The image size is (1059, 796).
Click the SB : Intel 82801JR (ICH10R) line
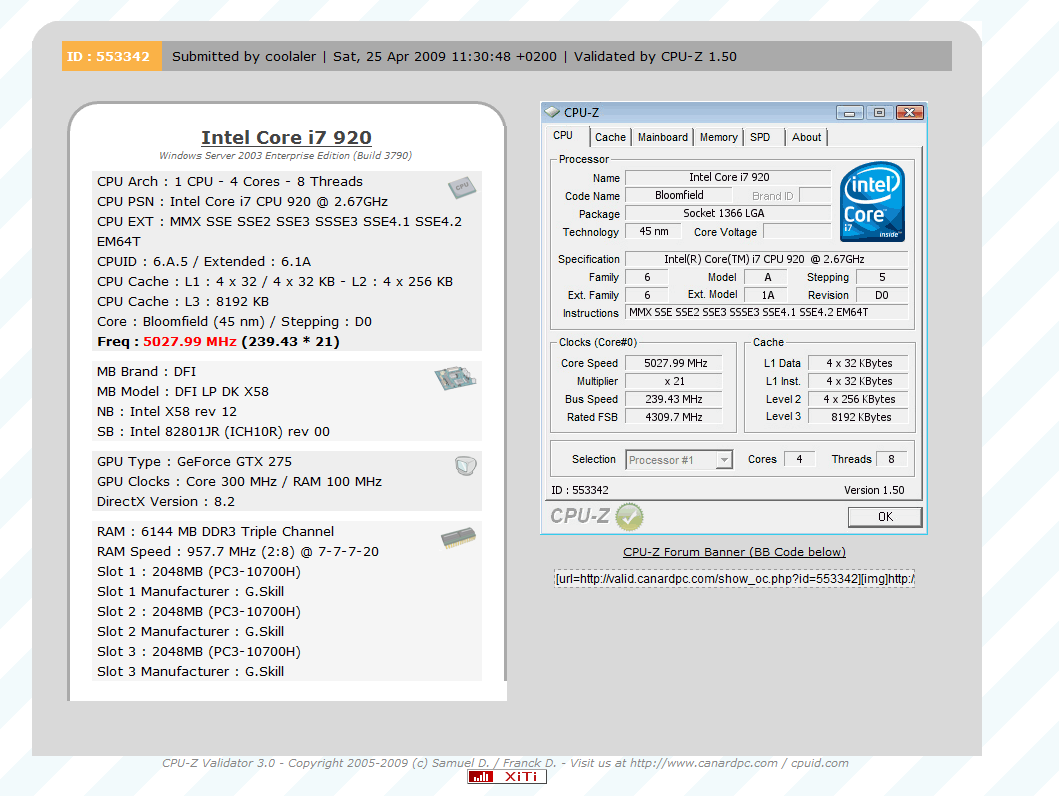213,431
